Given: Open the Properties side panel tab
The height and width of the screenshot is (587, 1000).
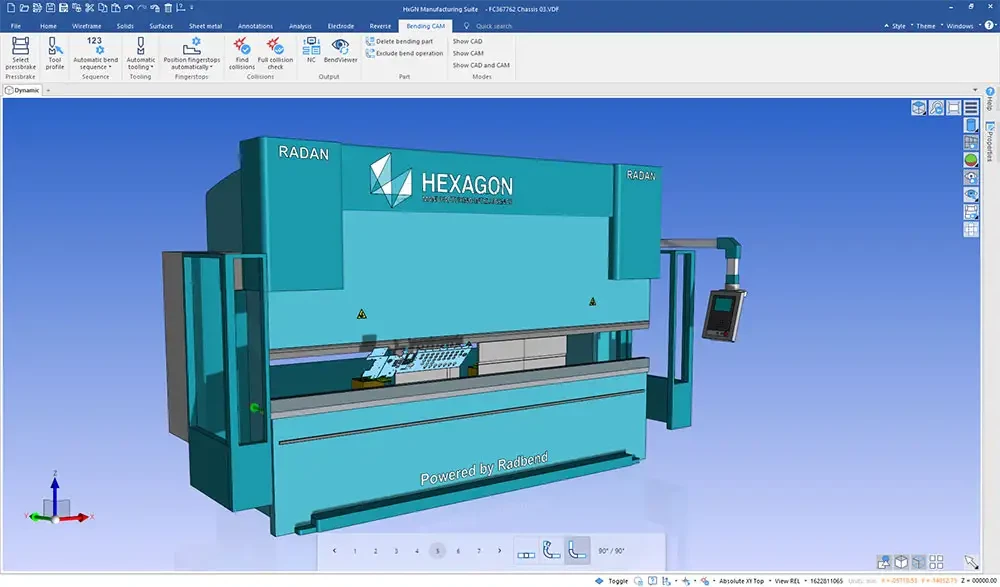Looking at the screenshot, I should pos(990,140).
